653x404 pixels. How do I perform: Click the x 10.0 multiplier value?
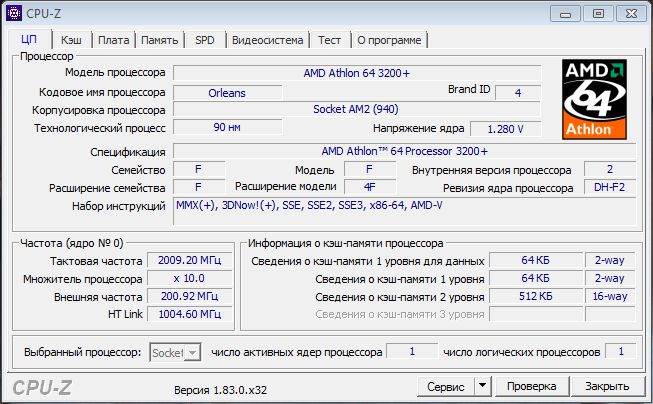[189, 278]
